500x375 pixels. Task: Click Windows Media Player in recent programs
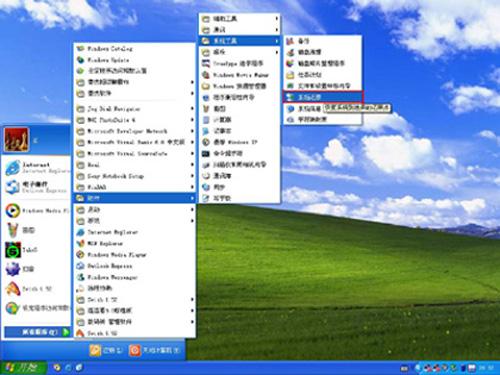point(37,210)
